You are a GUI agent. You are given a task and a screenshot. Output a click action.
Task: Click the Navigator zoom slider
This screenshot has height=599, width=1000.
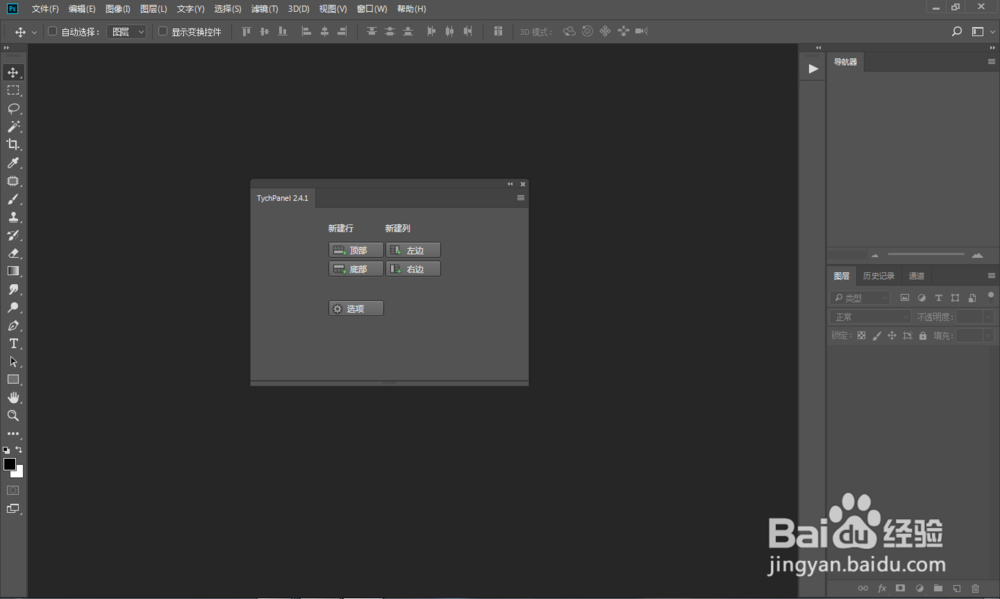926,255
